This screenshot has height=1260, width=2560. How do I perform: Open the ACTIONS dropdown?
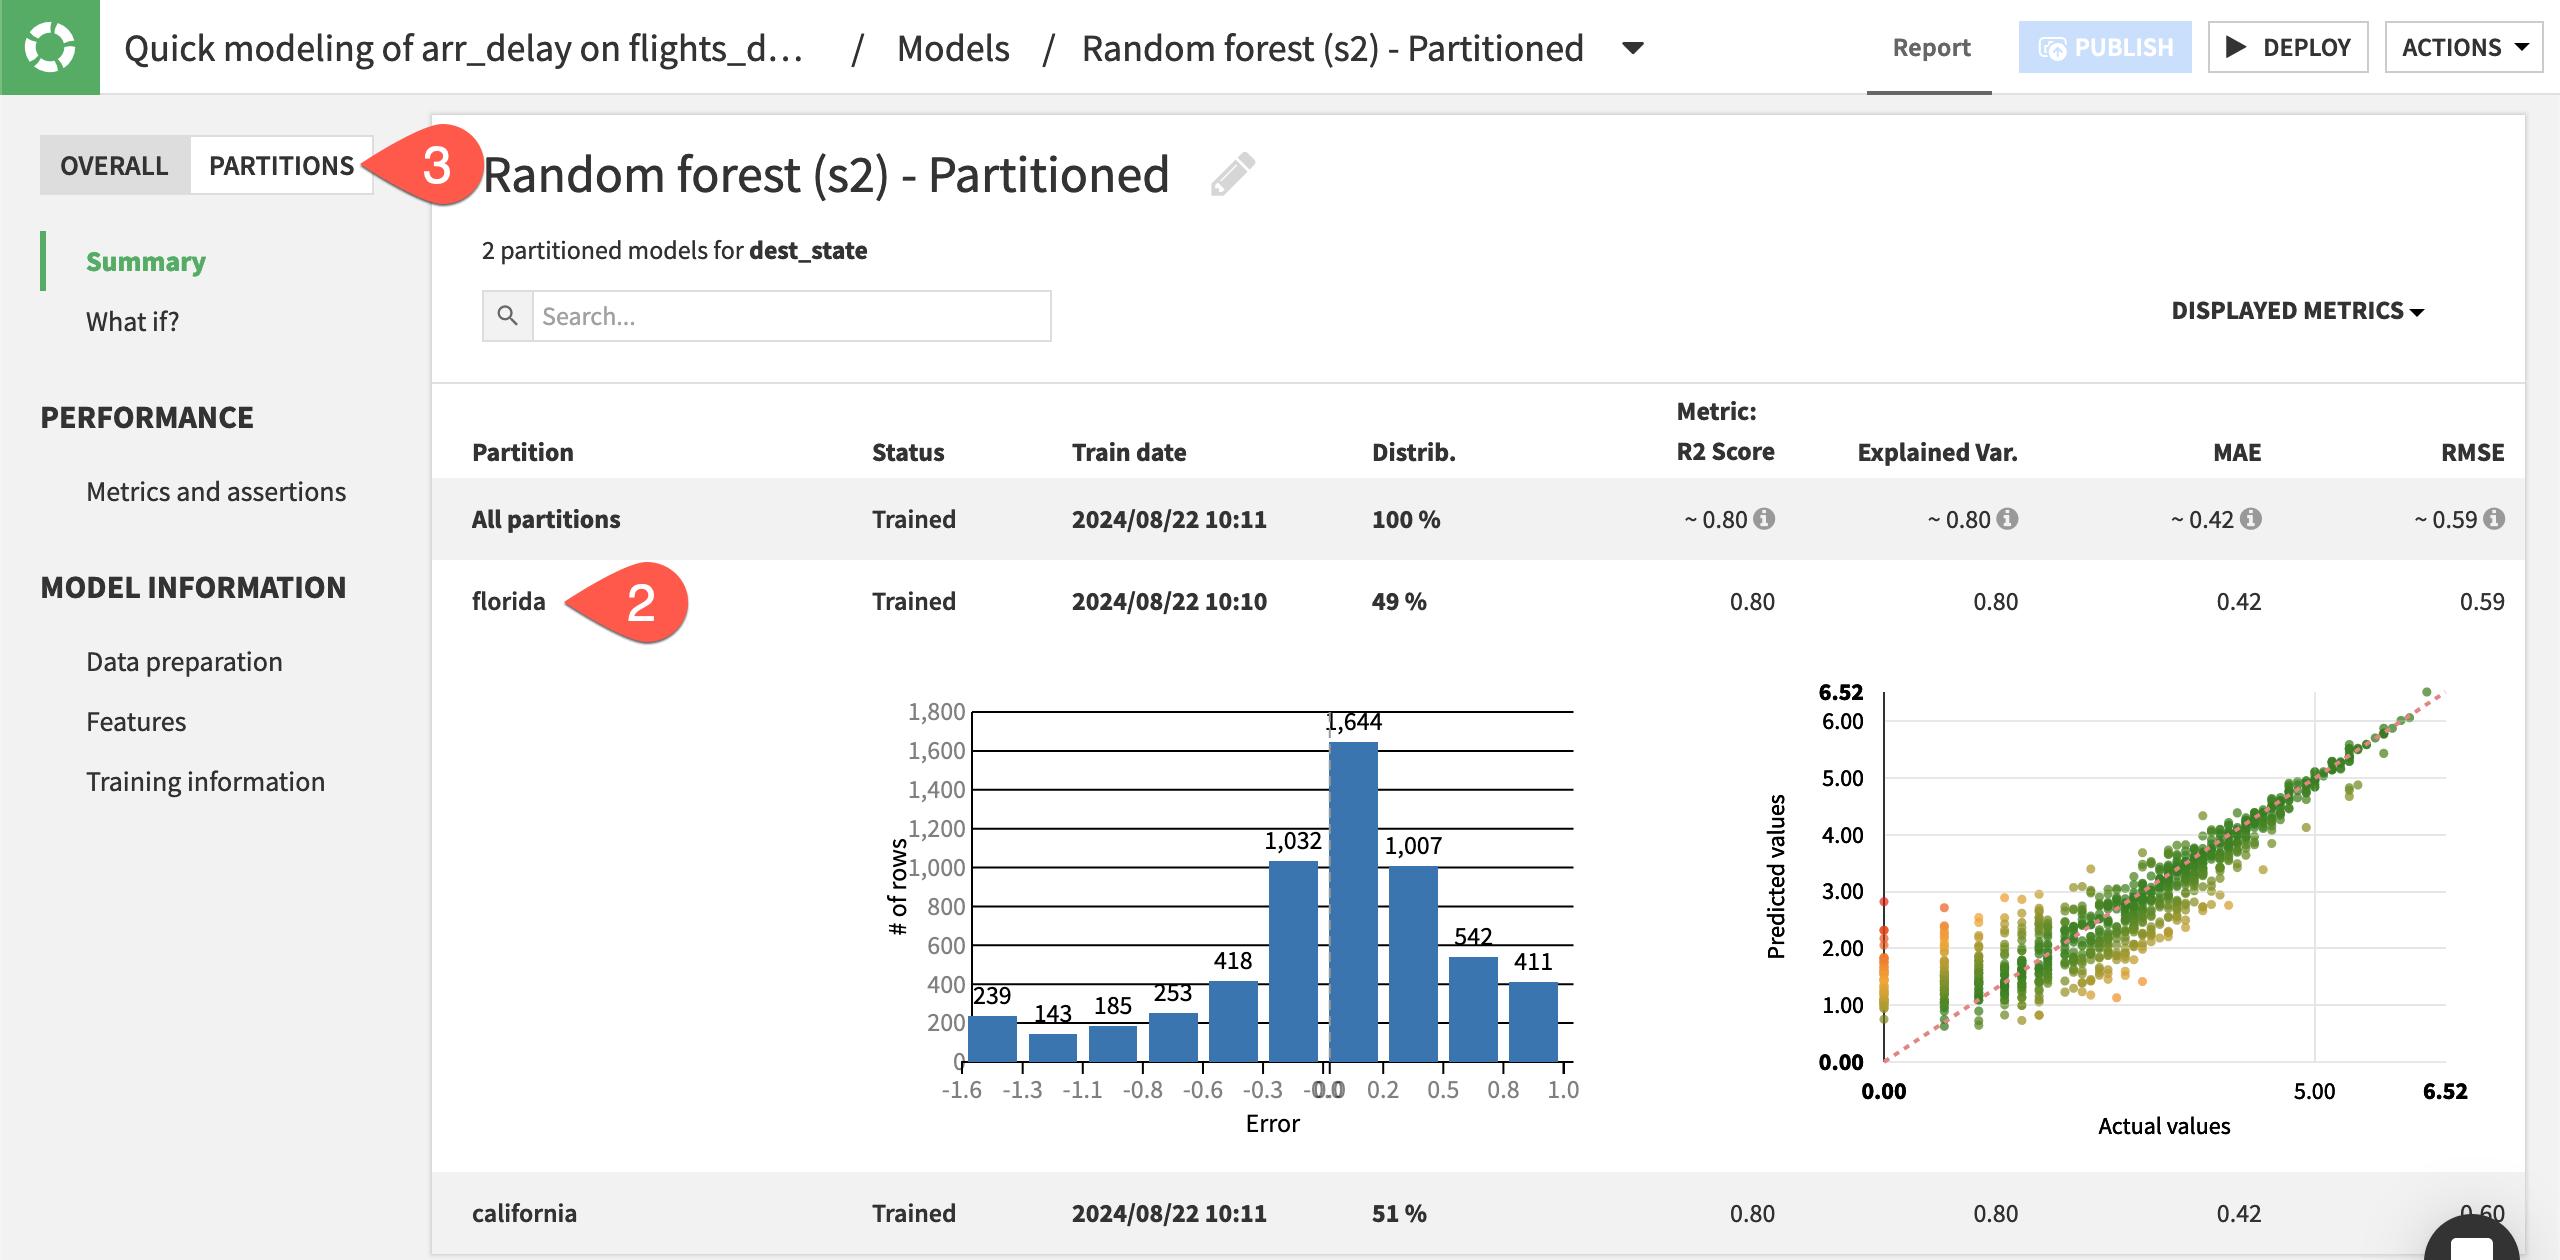[2463, 46]
